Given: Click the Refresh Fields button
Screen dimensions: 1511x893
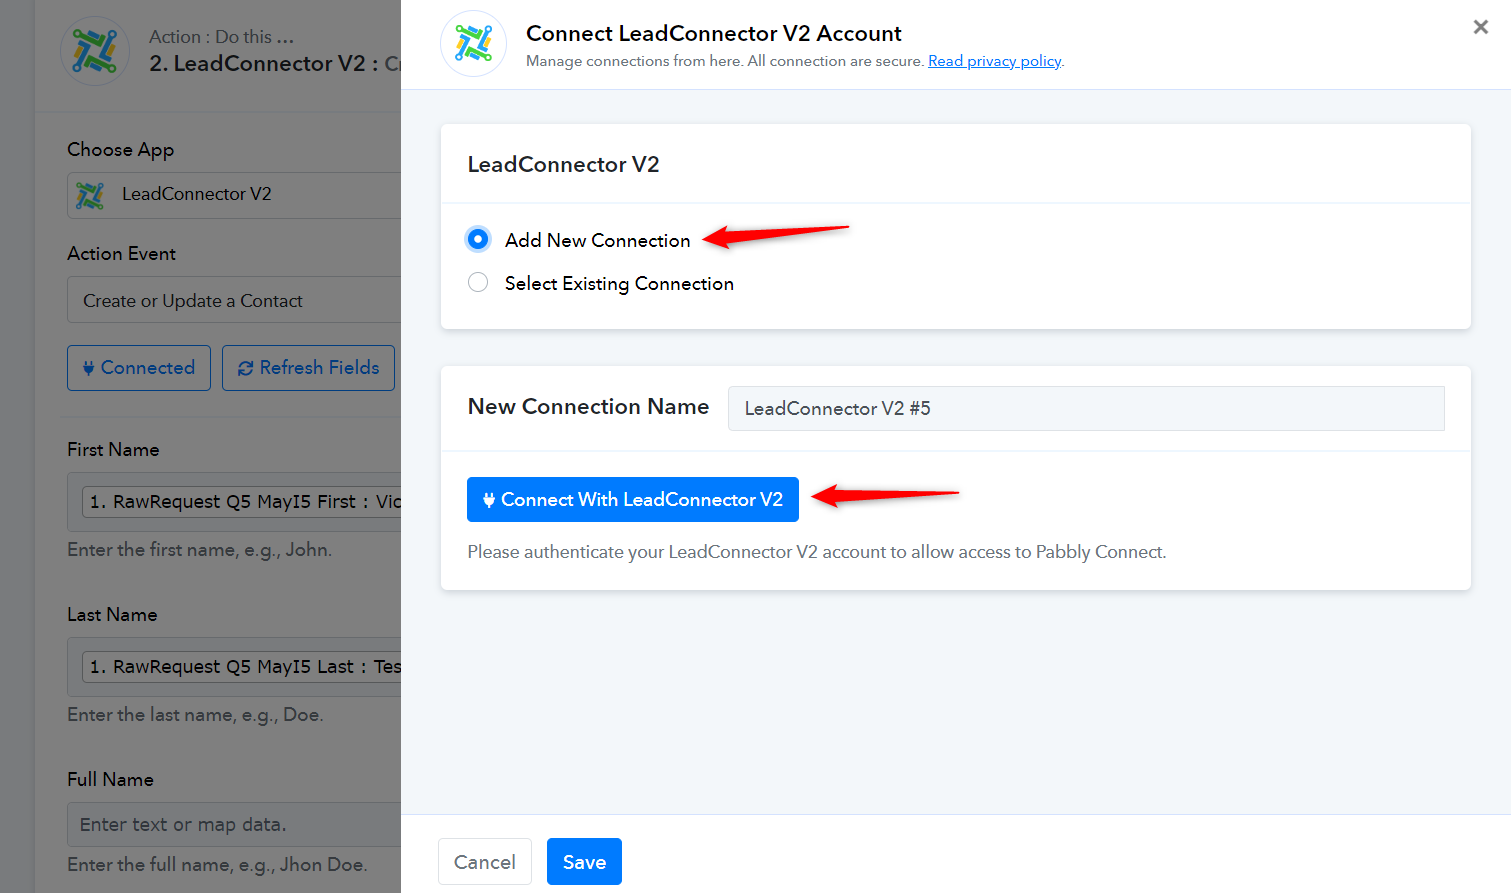Looking at the screenshot, I should 308,368.
